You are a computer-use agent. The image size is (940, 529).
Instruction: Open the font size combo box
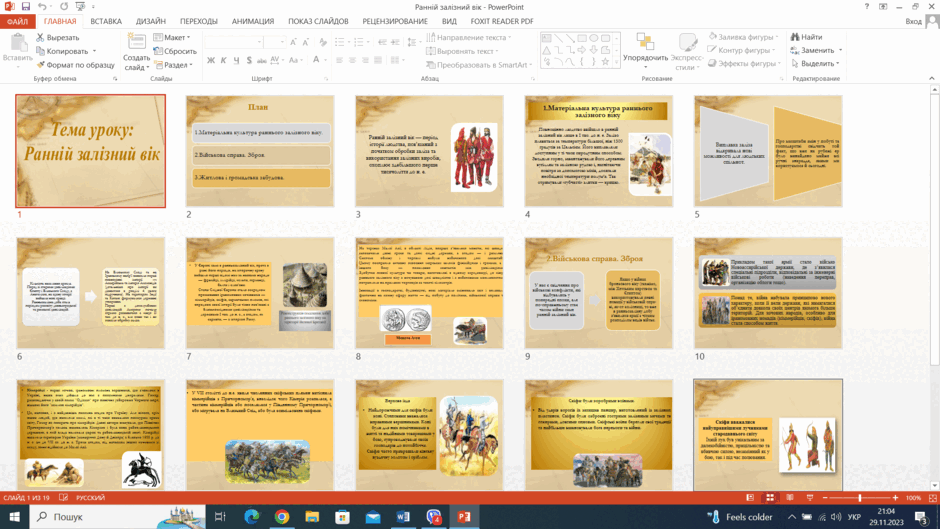coord(274,42)
